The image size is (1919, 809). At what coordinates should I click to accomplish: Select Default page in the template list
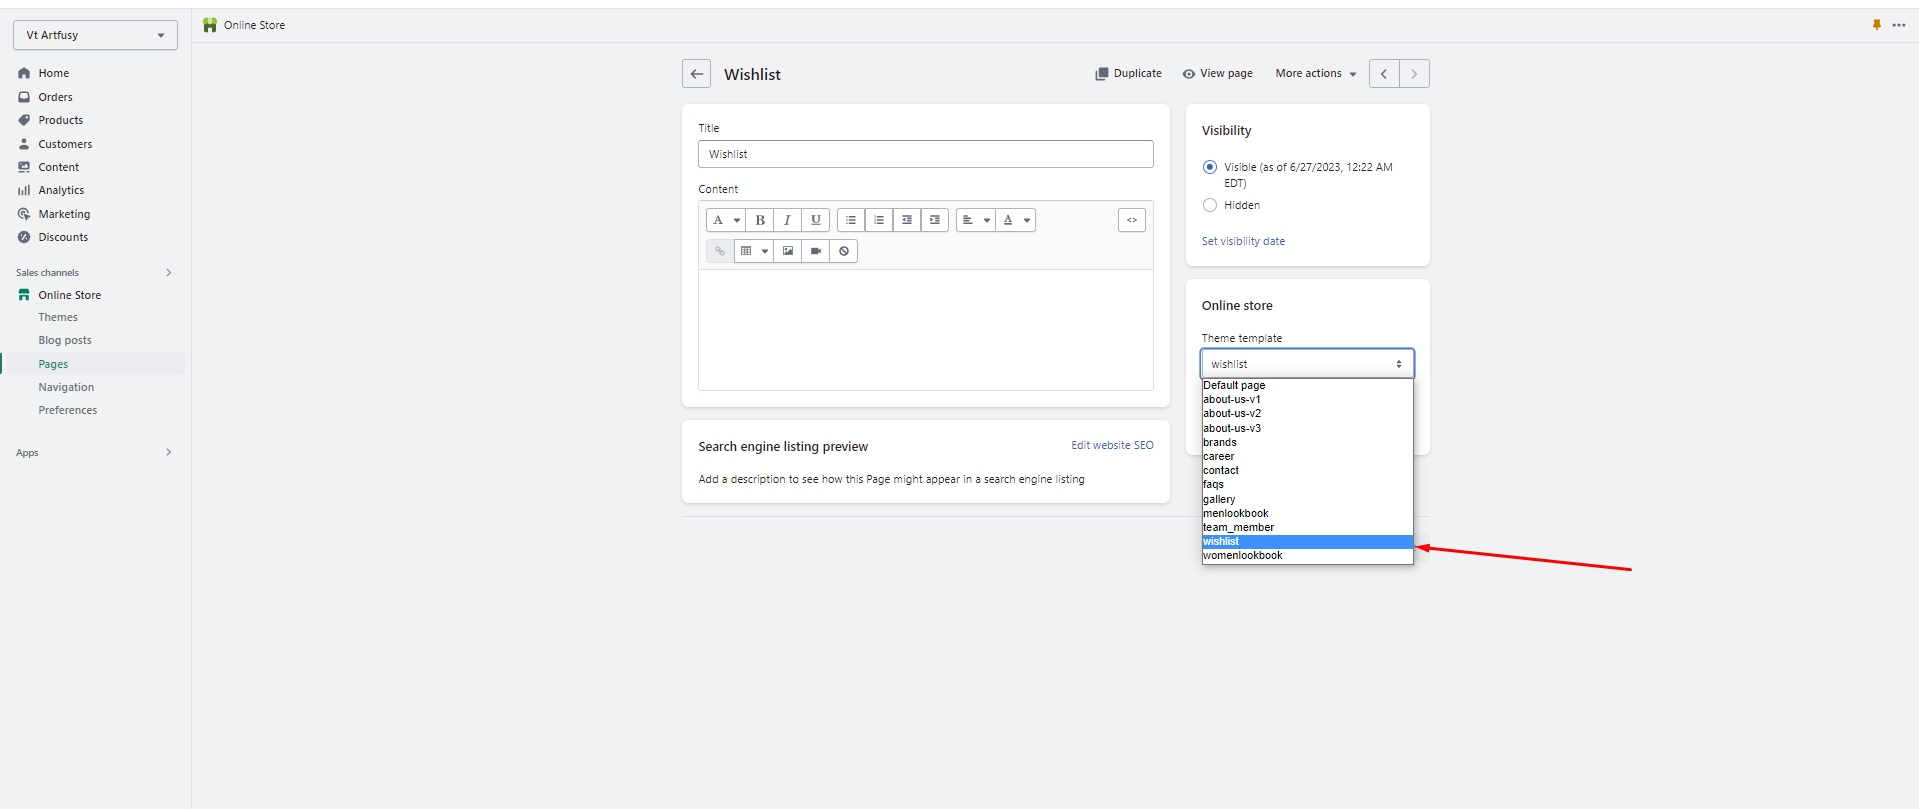point(1235,385)
